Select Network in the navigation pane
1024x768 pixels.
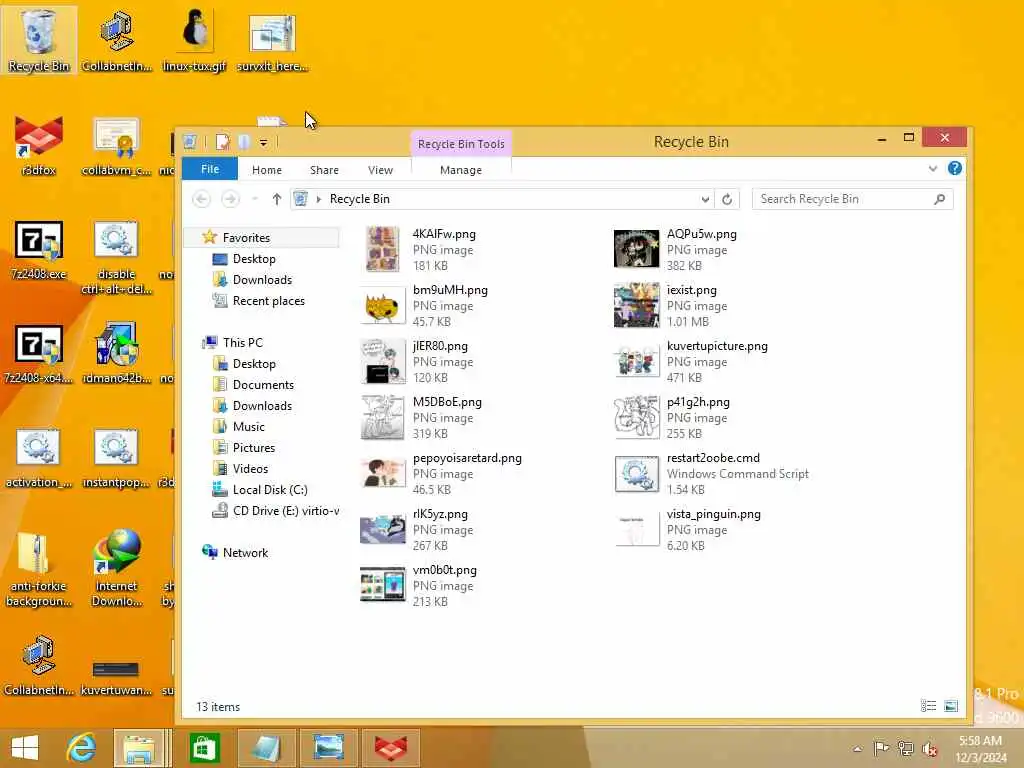point(245,552)
